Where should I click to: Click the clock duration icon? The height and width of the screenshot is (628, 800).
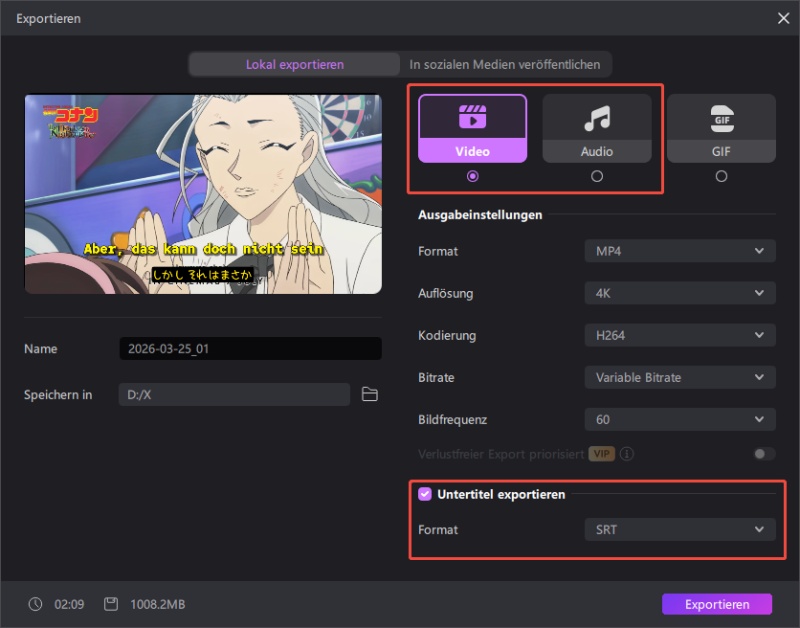(x=35, y=604)
